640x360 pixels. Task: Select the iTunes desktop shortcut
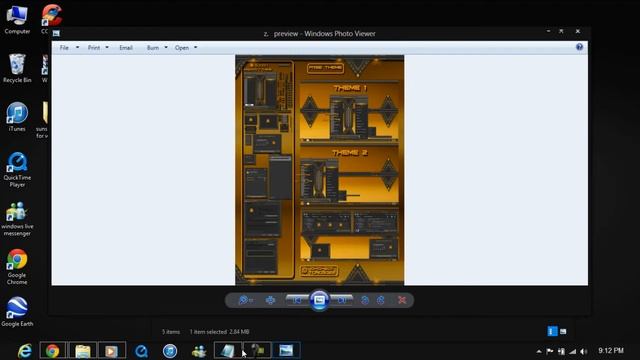coord(17,117)
